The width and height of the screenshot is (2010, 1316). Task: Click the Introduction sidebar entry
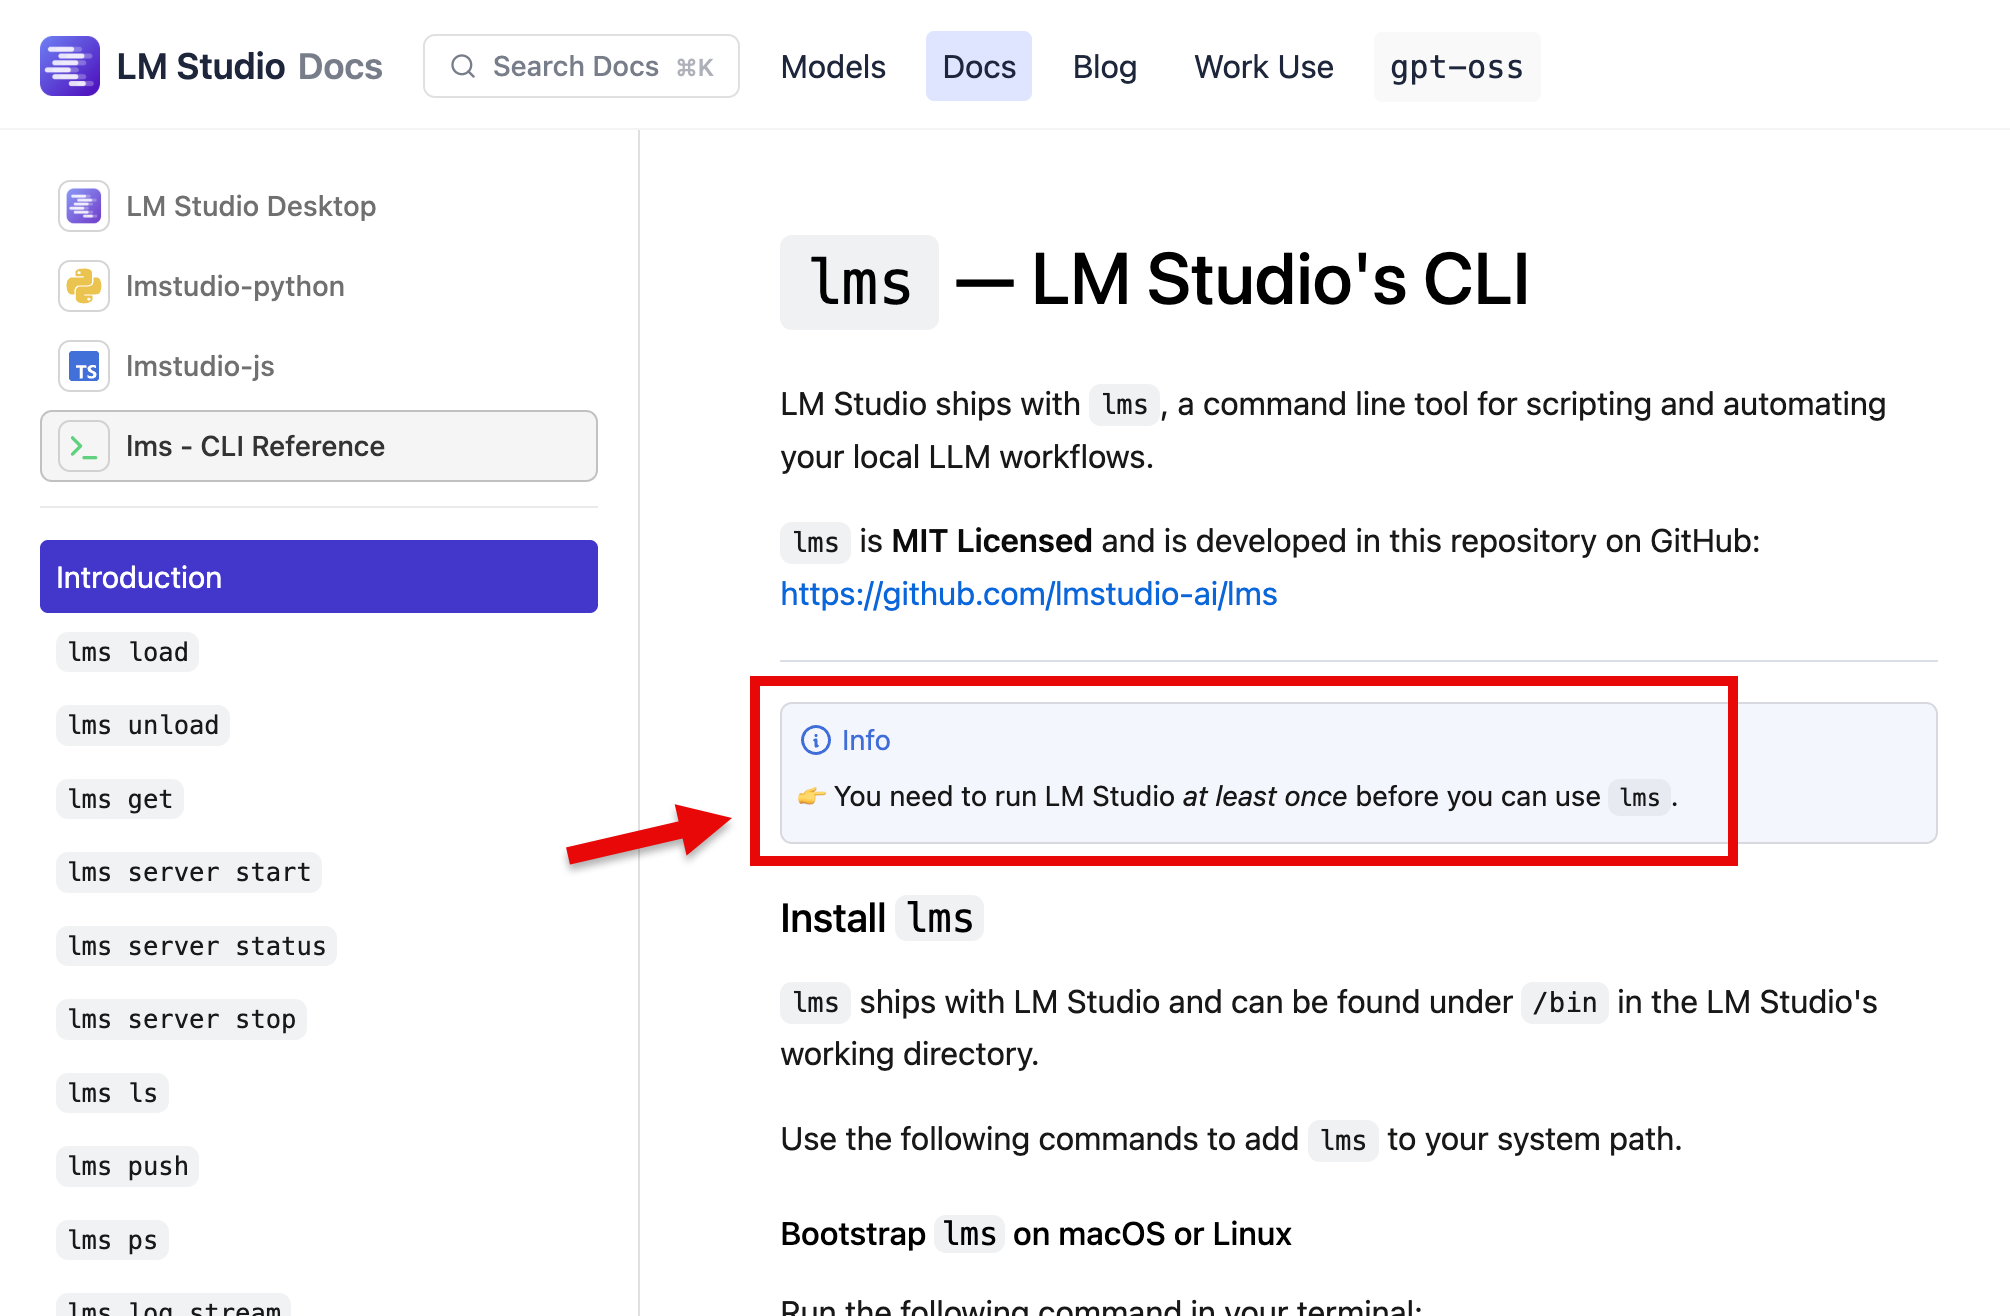tap(139, 577)
